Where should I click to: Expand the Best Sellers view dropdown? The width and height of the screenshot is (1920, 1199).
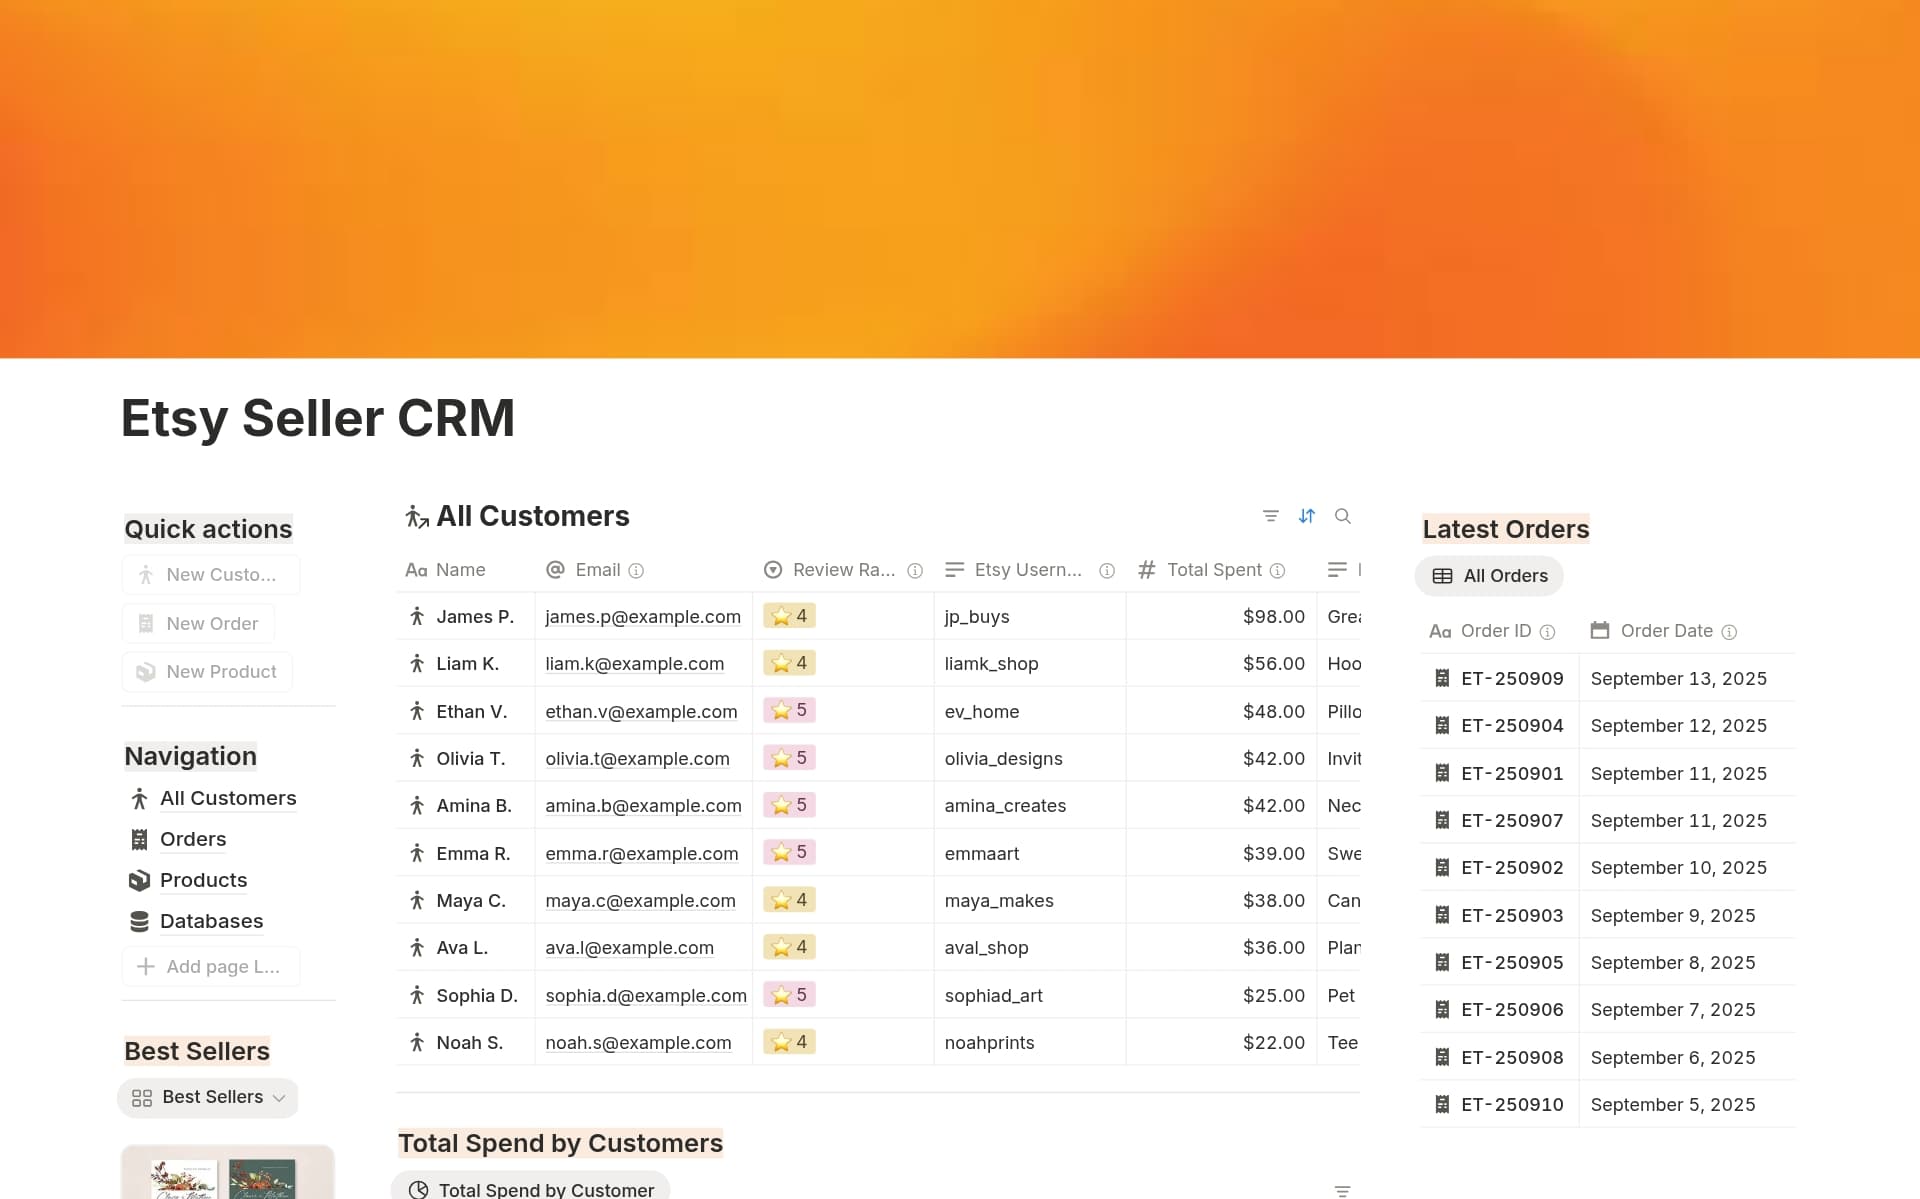coord(281,1097)
